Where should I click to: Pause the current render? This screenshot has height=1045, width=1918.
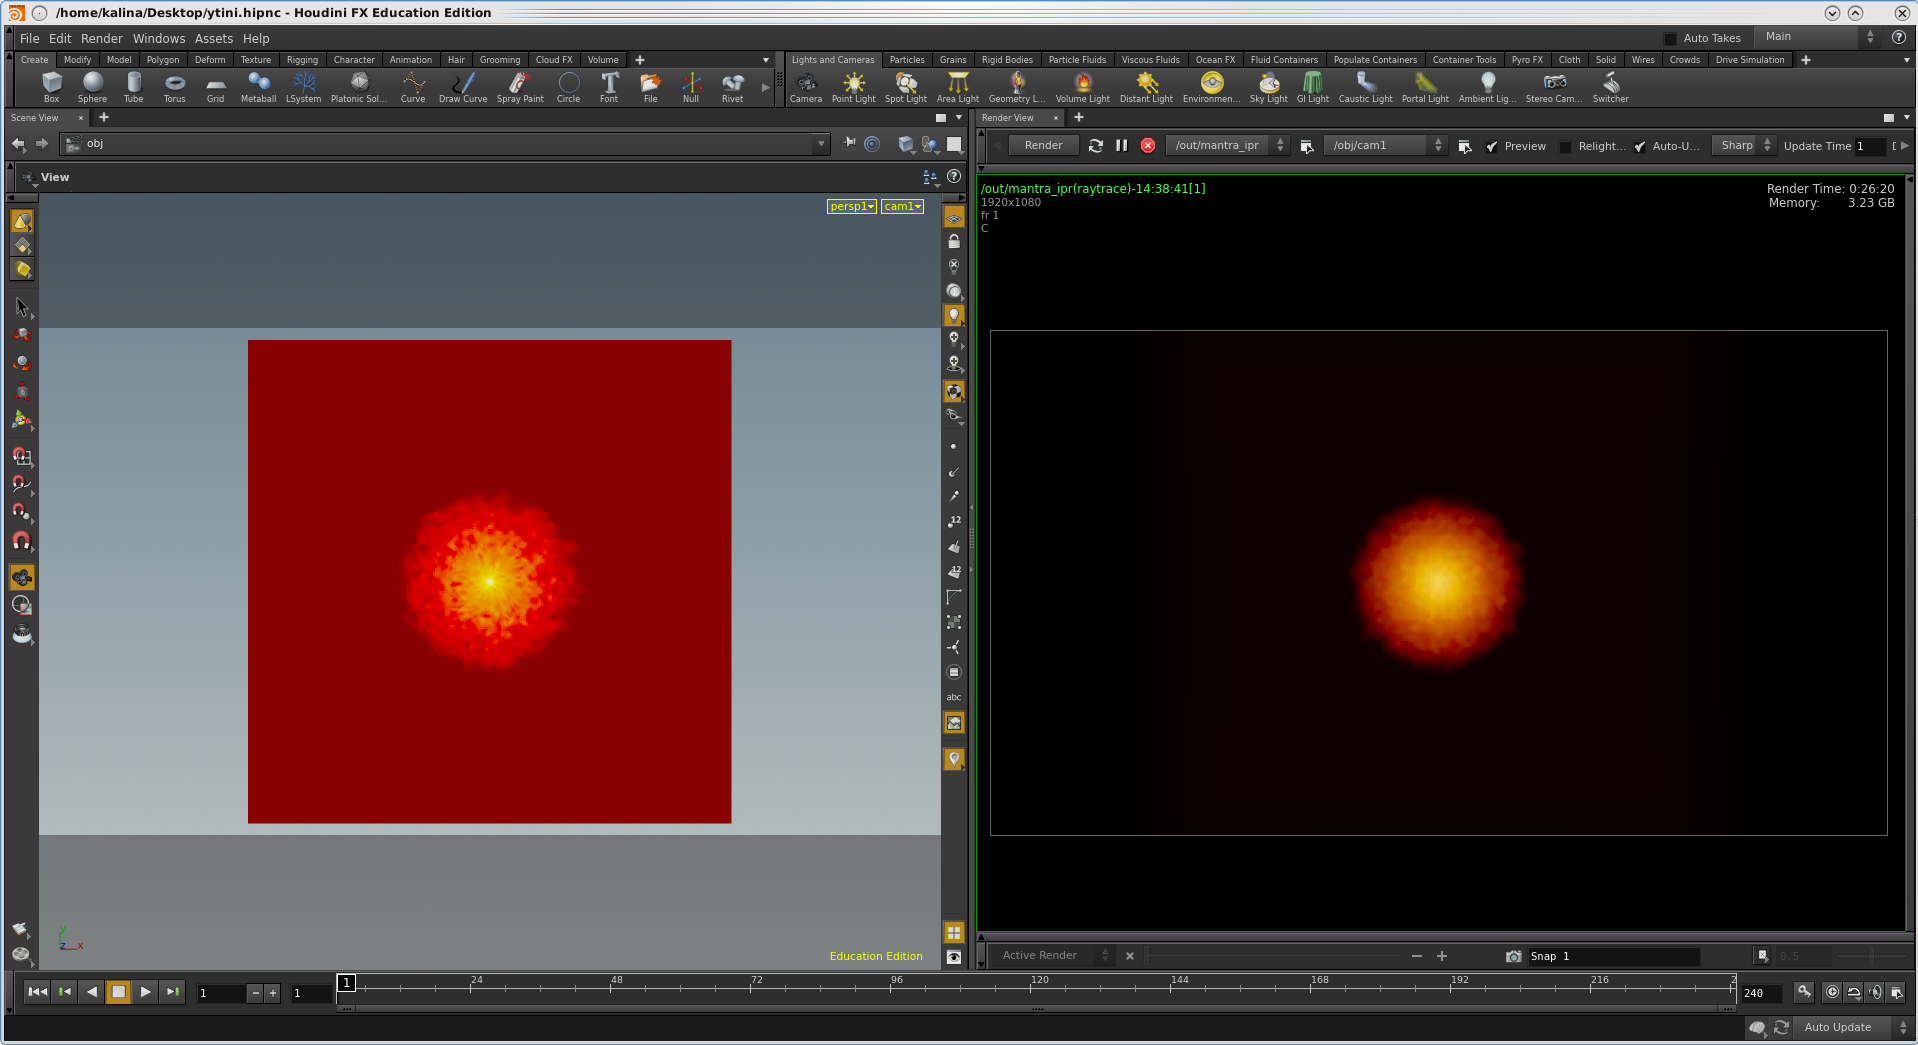point(1122,146)
